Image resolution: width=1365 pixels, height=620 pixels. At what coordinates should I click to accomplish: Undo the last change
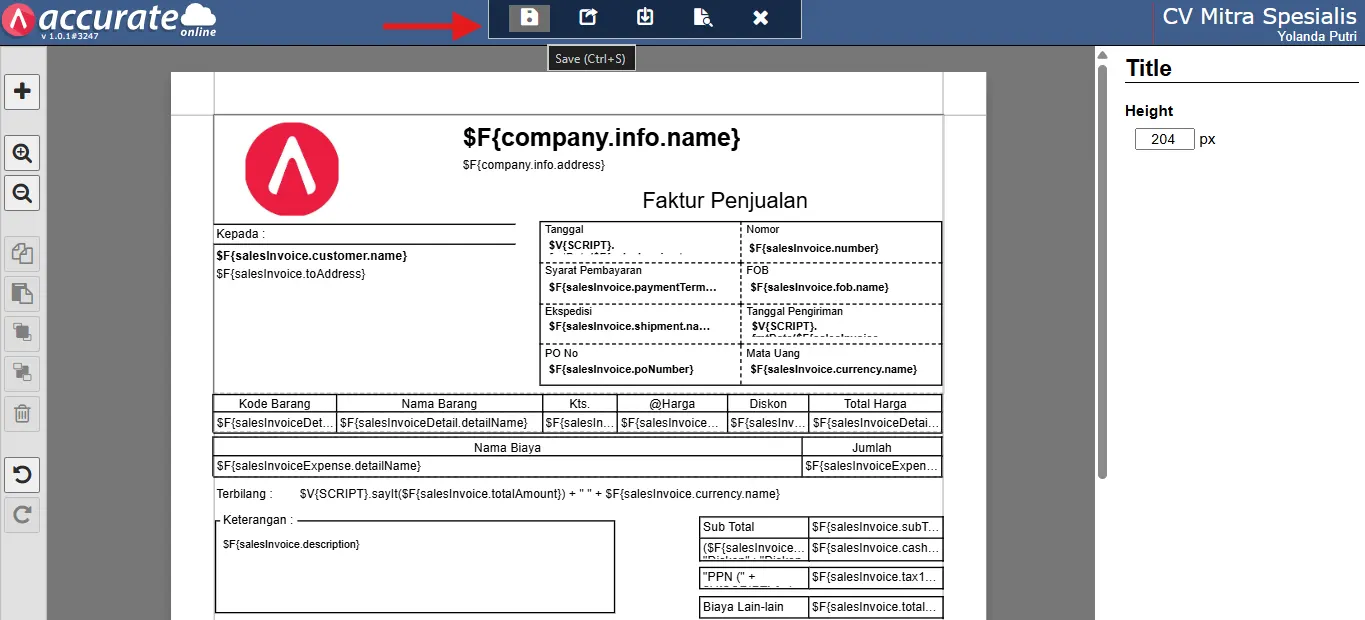click(22, 474)
